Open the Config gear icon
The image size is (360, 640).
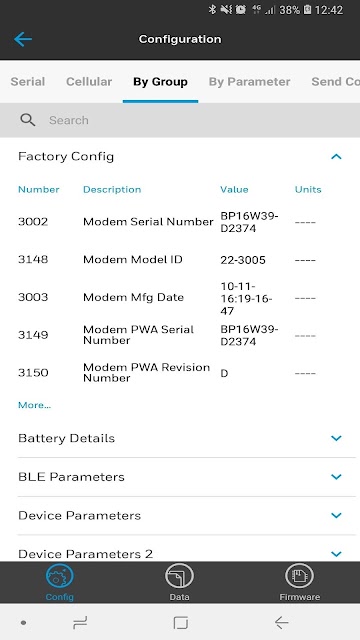60,576
